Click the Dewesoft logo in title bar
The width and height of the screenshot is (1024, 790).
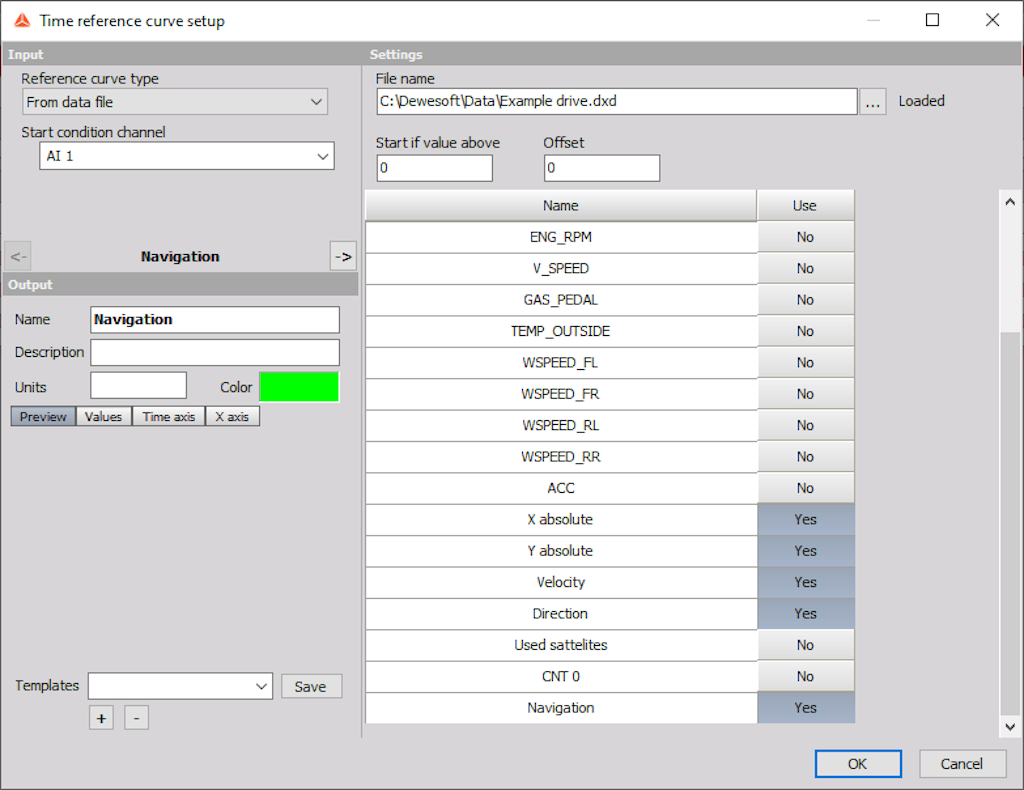pyautogui.click(x=22, y=21)
